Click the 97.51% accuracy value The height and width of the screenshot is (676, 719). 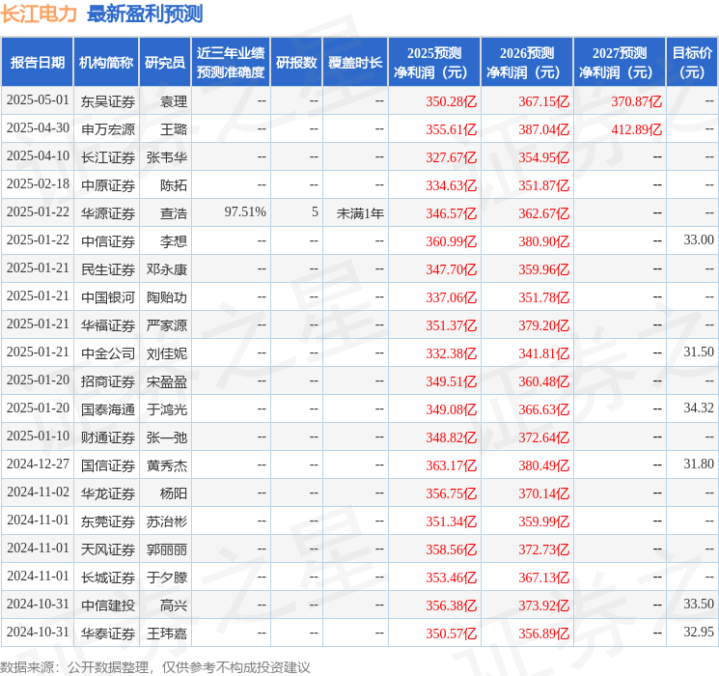pyautogui.click(x=245, y=212)
